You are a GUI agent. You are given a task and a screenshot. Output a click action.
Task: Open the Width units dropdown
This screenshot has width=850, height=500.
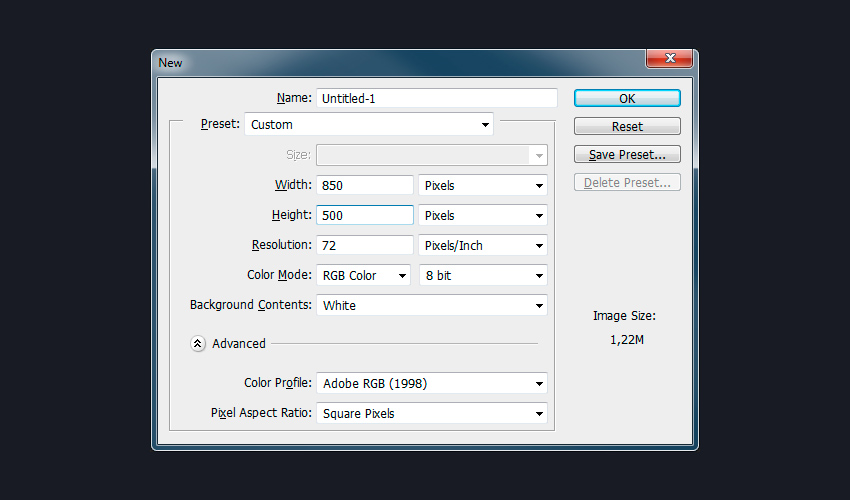[x=482, y=185]
